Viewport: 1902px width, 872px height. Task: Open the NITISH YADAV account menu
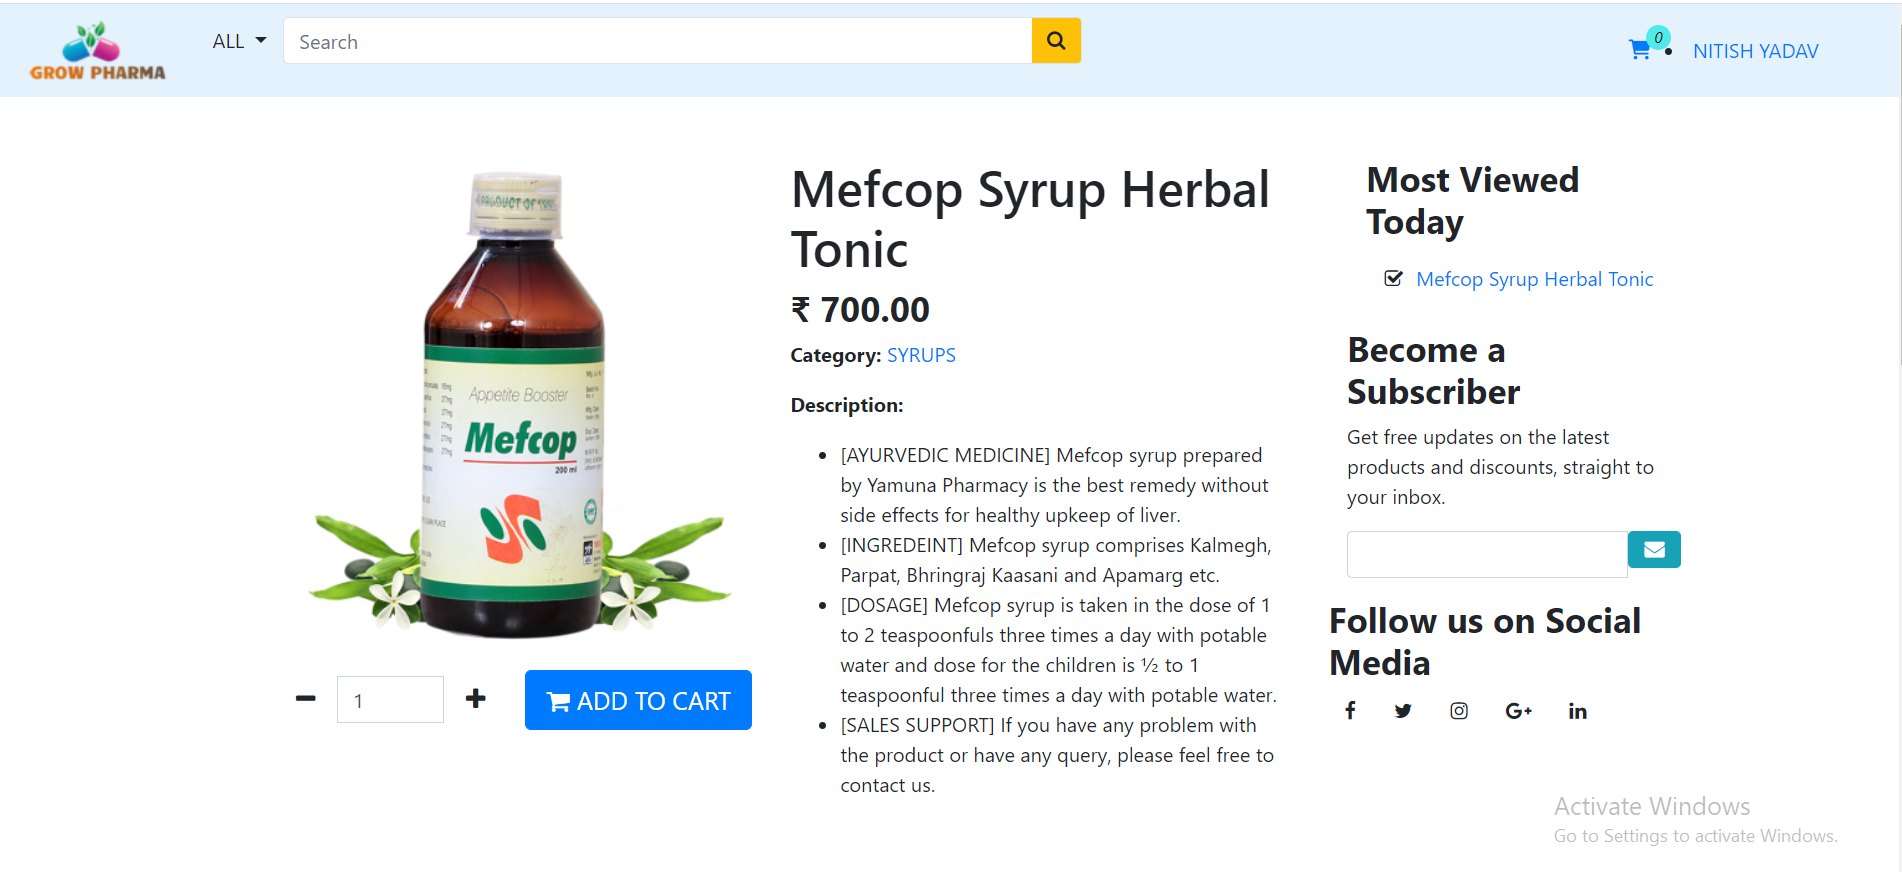tap(1755, 50)
